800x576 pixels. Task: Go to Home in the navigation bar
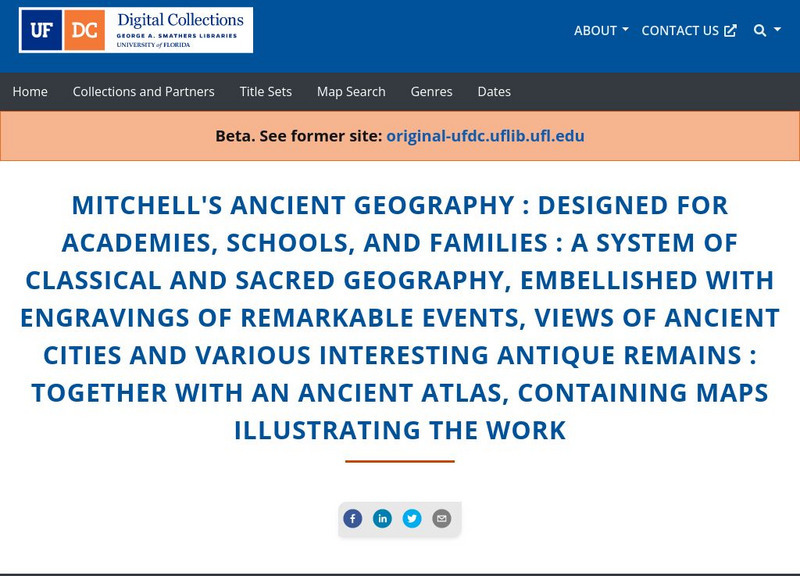(30, 91)
